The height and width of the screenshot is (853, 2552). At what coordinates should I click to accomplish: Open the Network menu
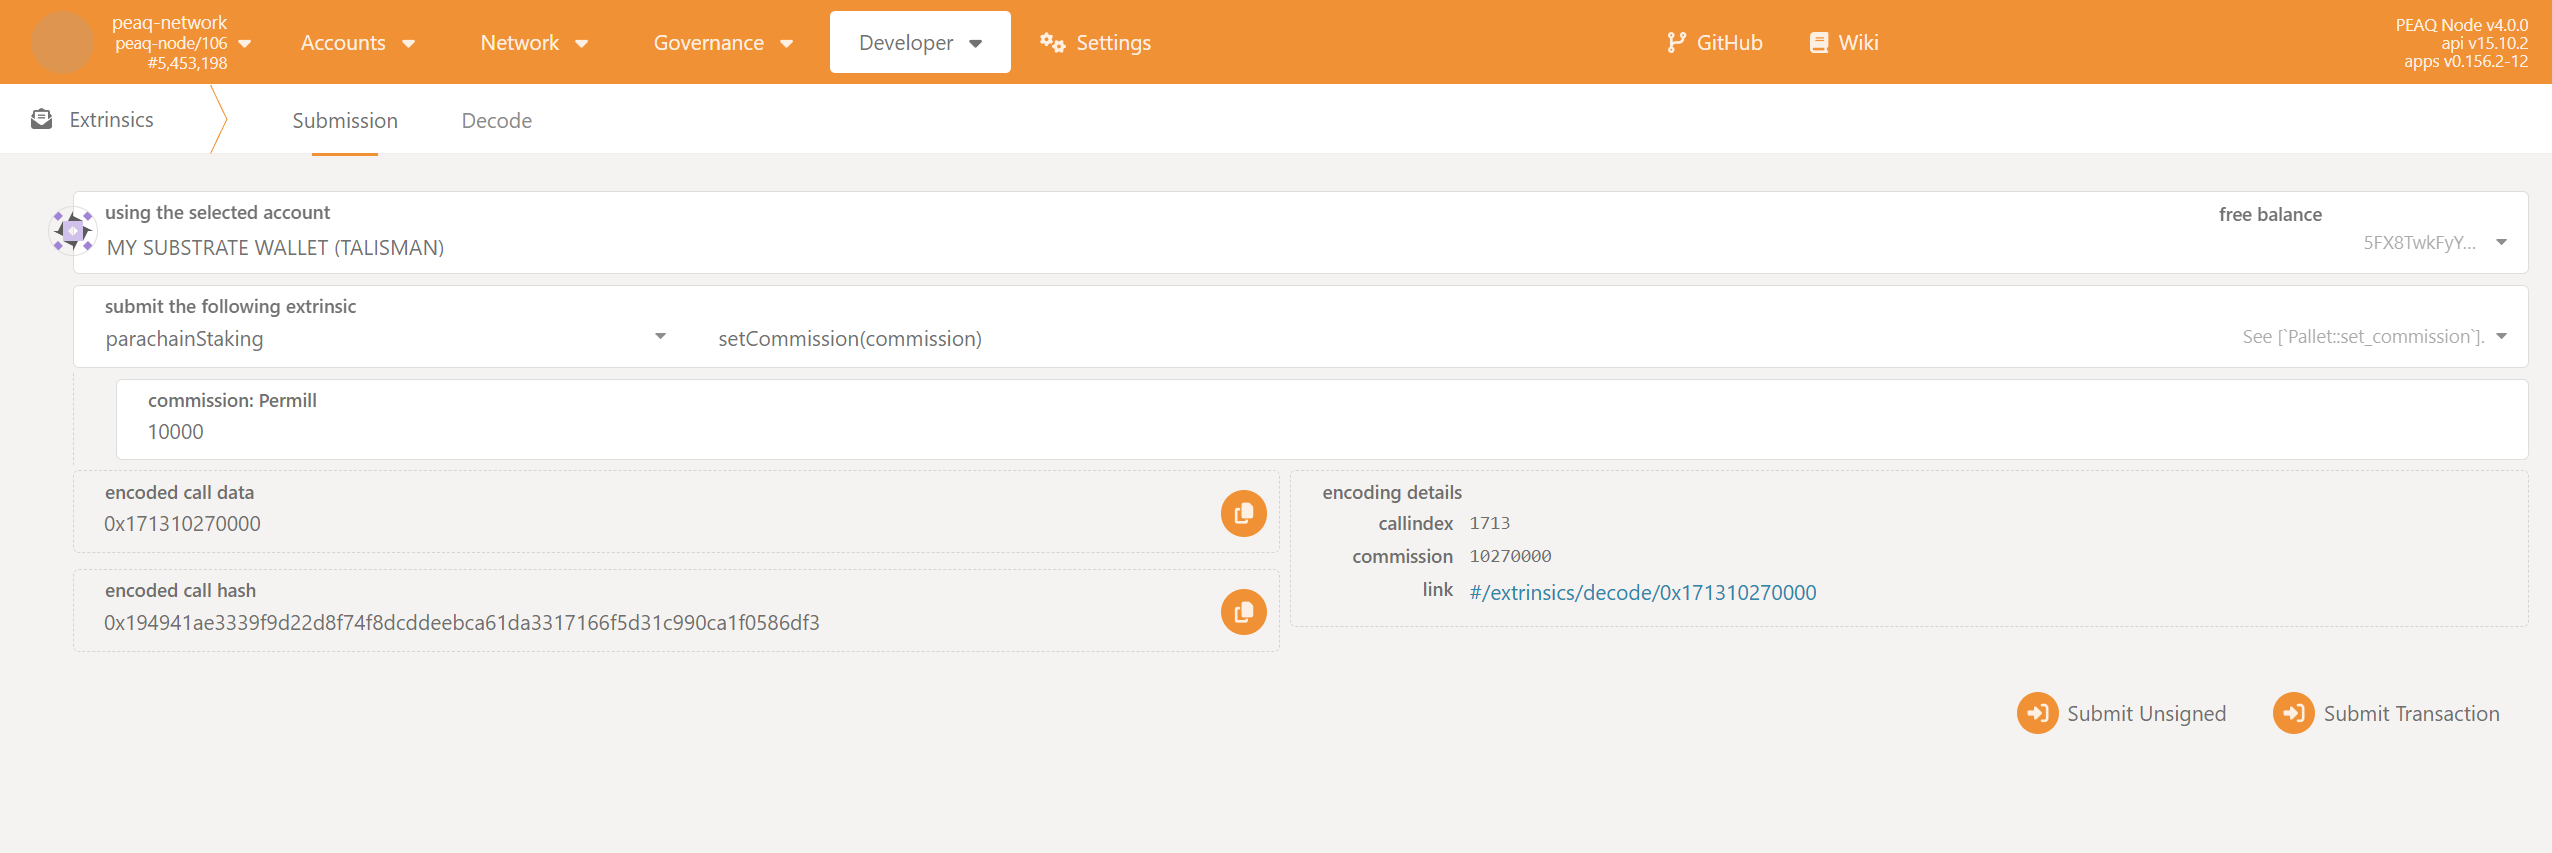tap(534, 42)
